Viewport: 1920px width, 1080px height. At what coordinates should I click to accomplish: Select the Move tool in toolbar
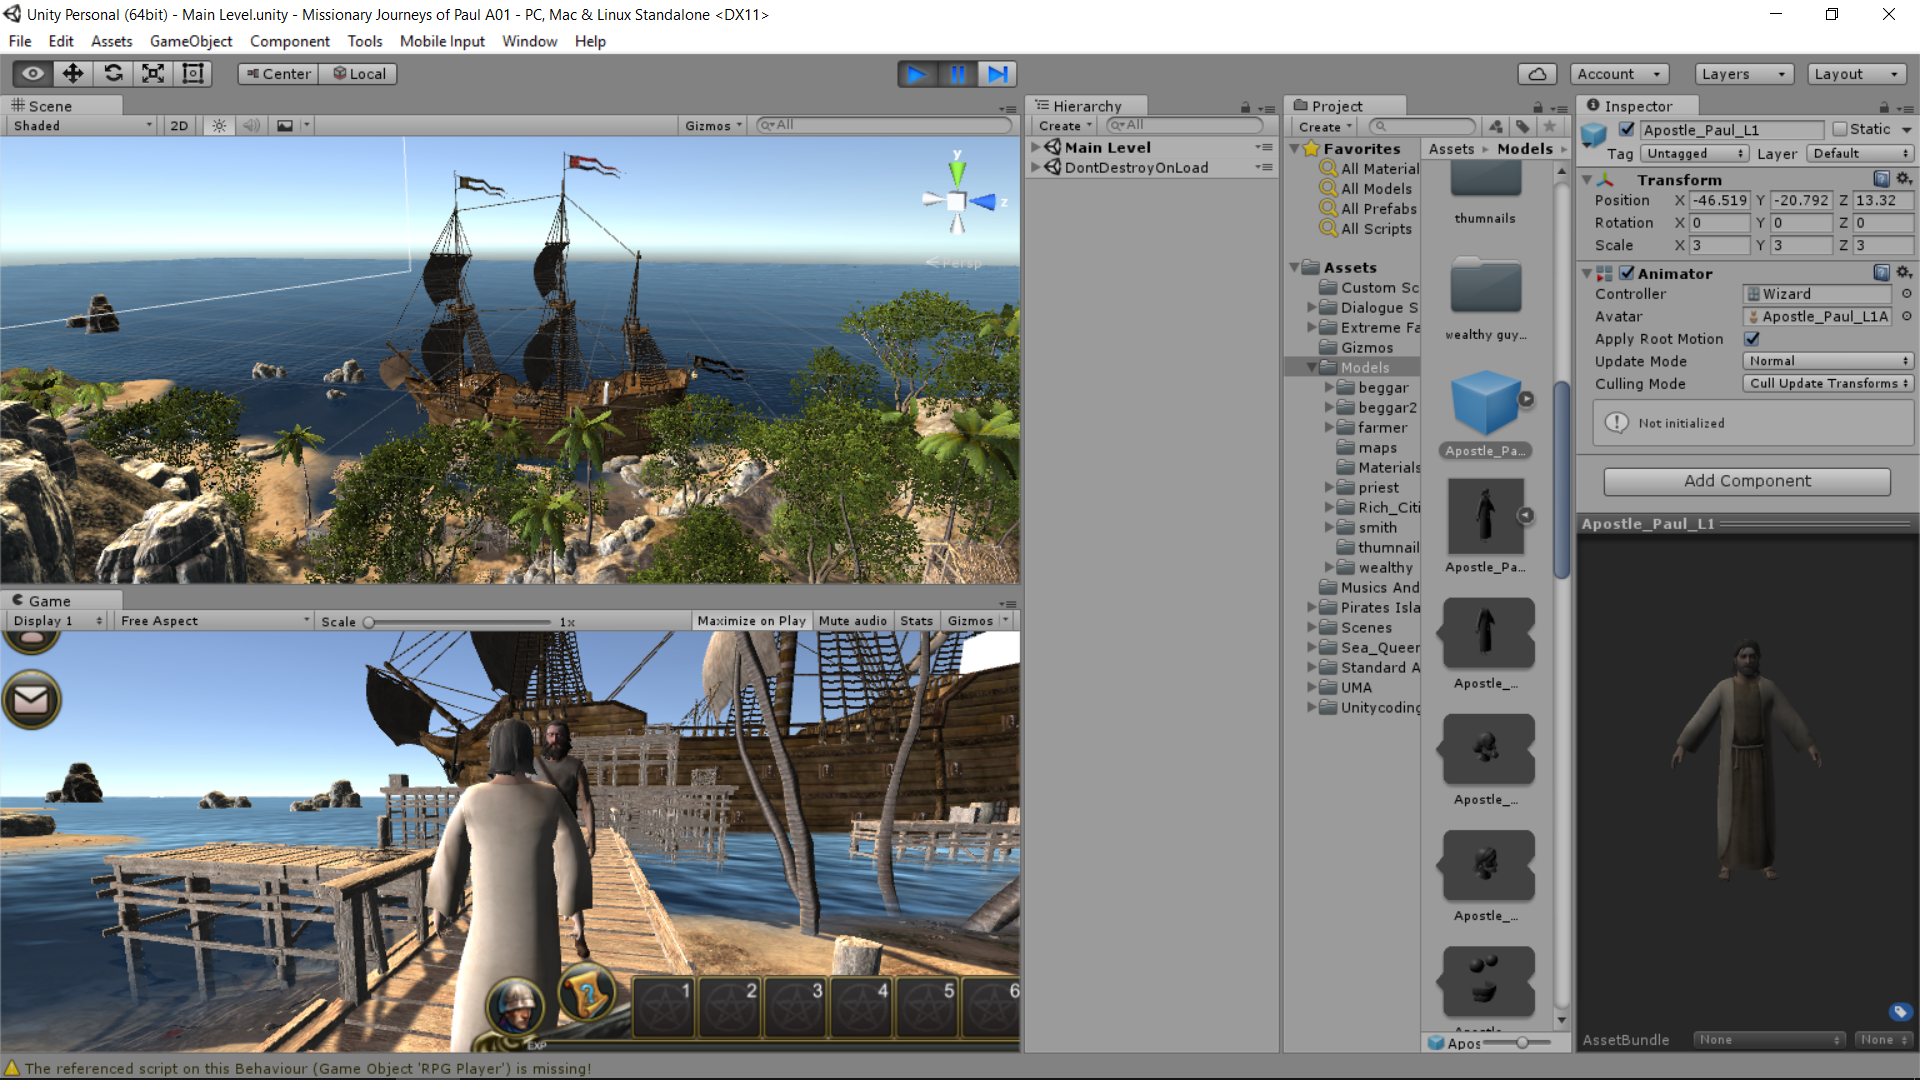click(73, 74)
